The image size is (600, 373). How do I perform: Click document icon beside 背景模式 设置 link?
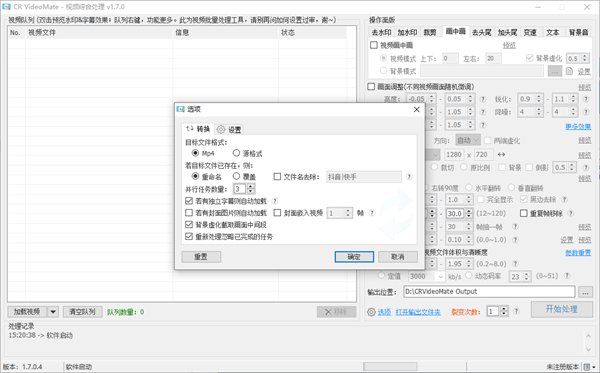tap(569, 71)
